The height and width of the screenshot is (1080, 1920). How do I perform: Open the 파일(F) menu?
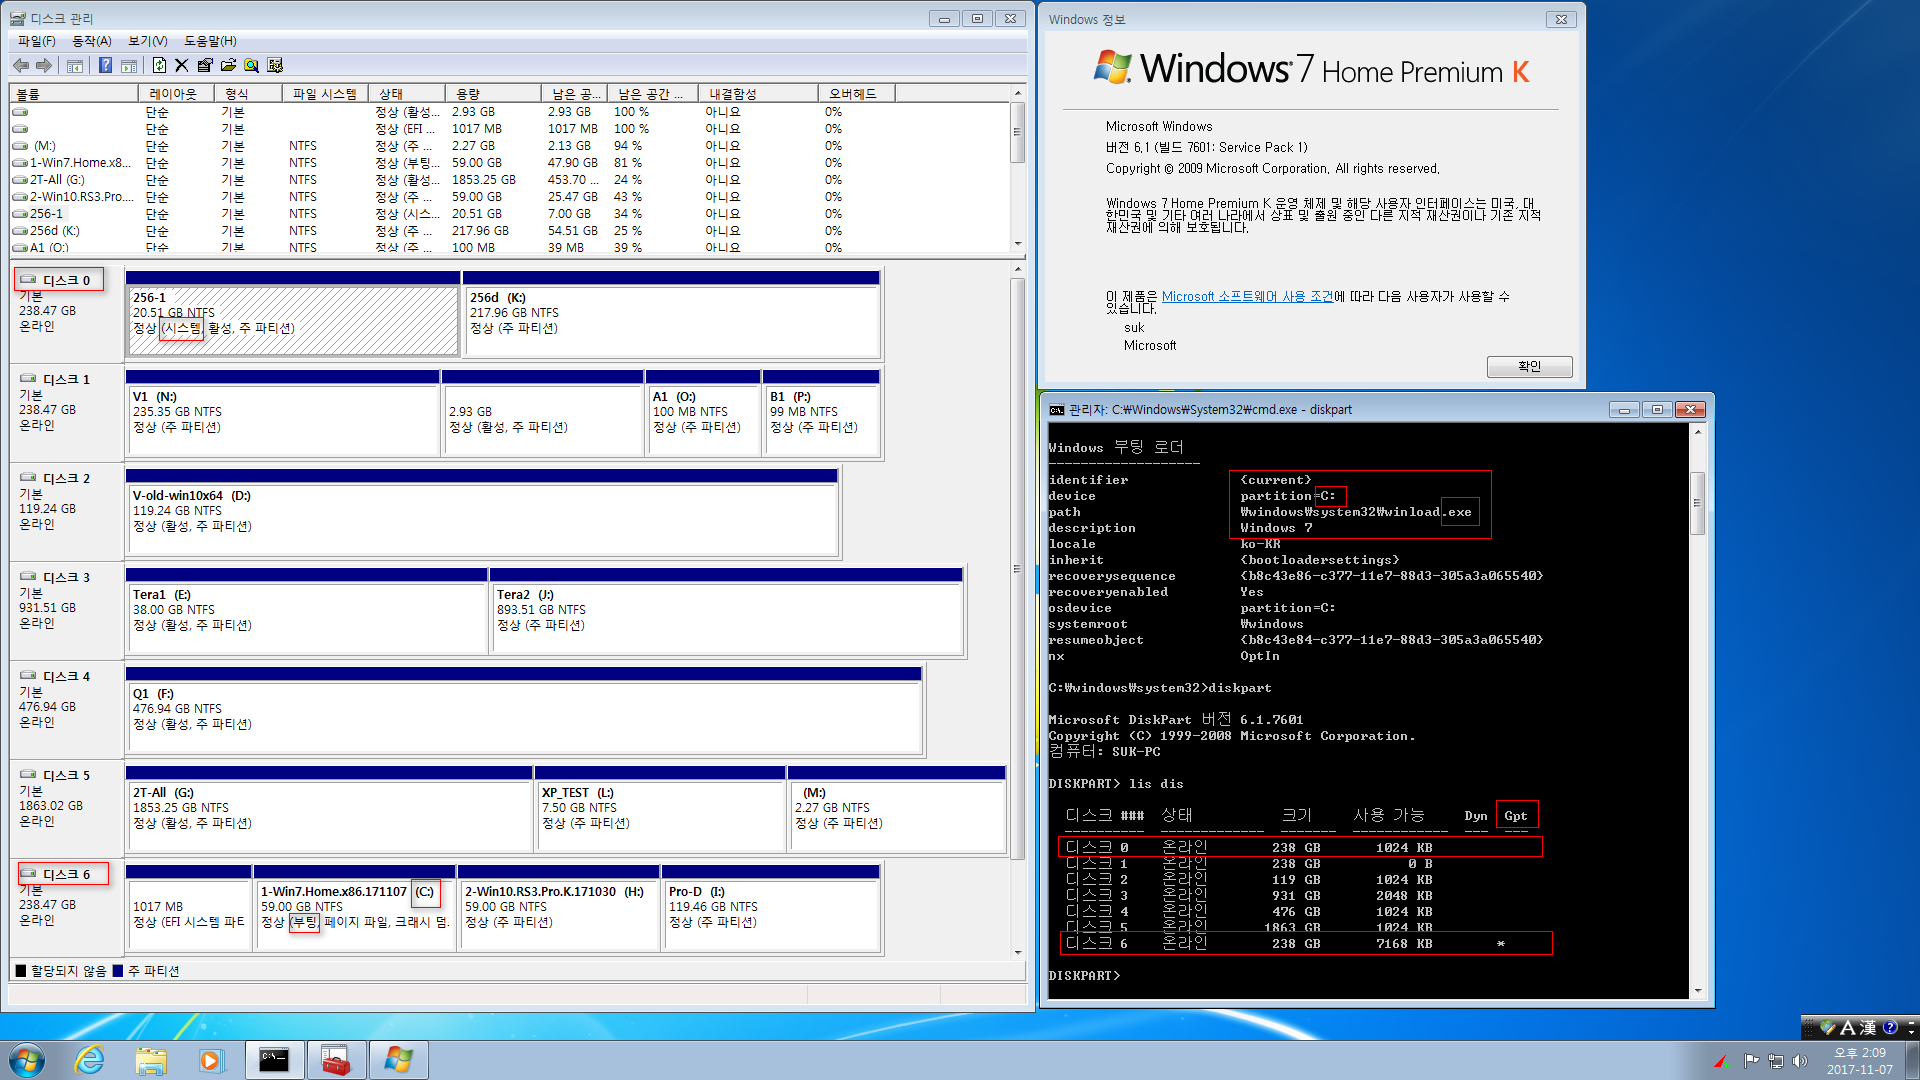(x=37, y=41)
